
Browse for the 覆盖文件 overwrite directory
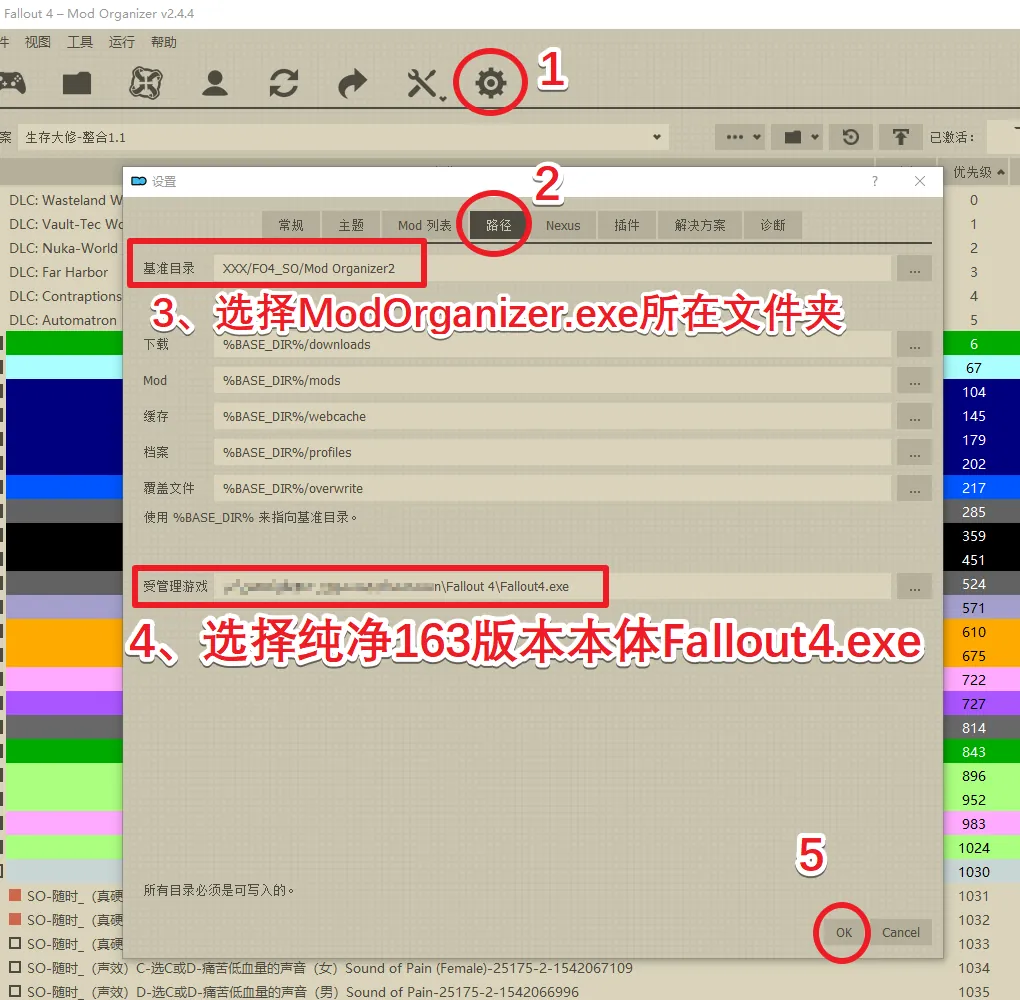click(x=914, y=489)
